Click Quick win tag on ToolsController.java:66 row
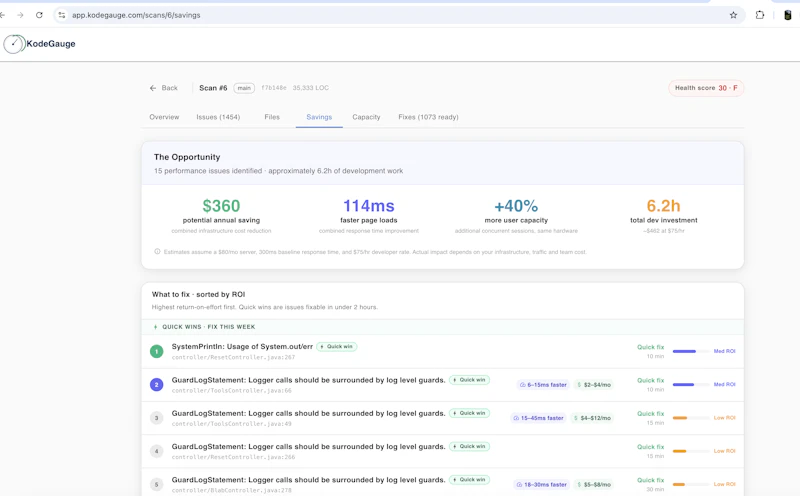This screenshot has width=800, height=496. pos(469,380)
